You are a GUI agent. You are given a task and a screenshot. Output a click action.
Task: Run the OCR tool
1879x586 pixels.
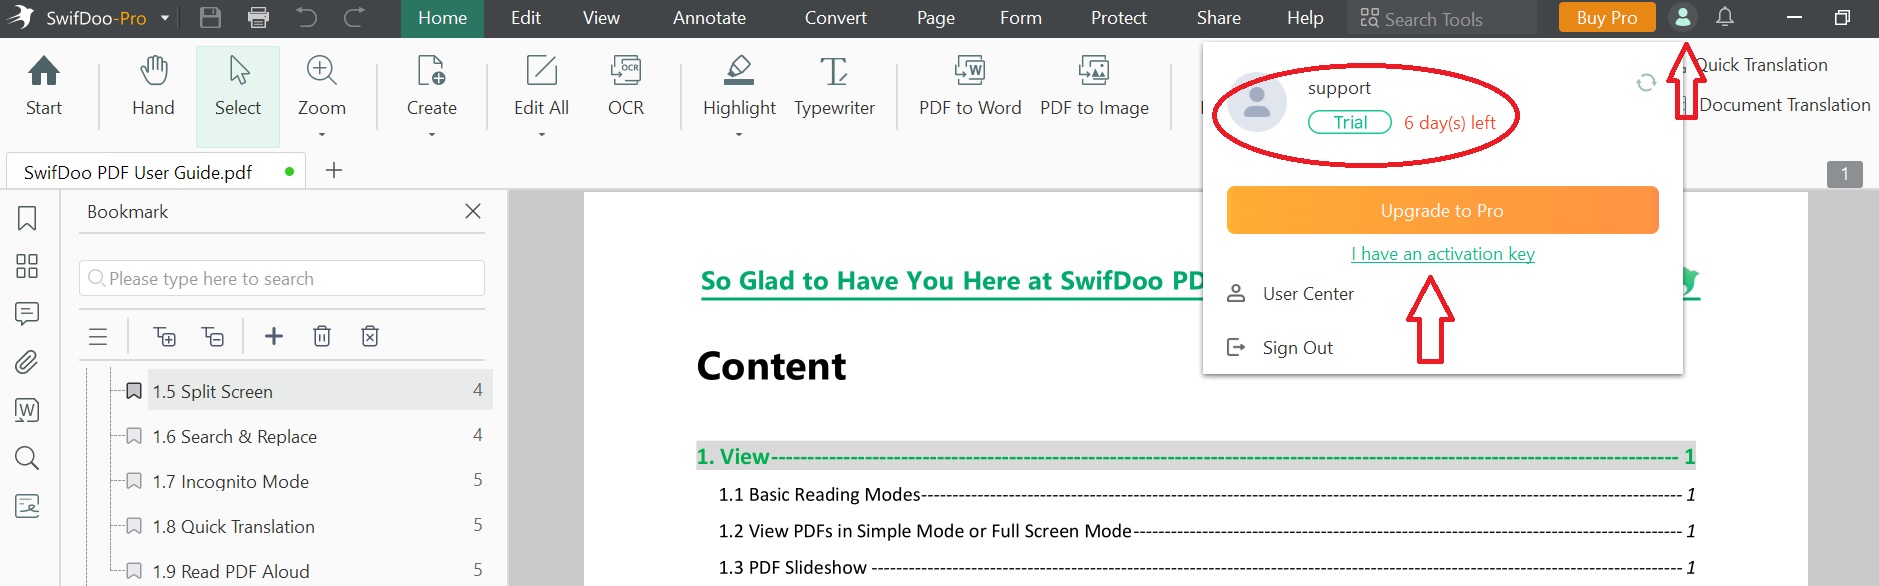click(626, 86)
